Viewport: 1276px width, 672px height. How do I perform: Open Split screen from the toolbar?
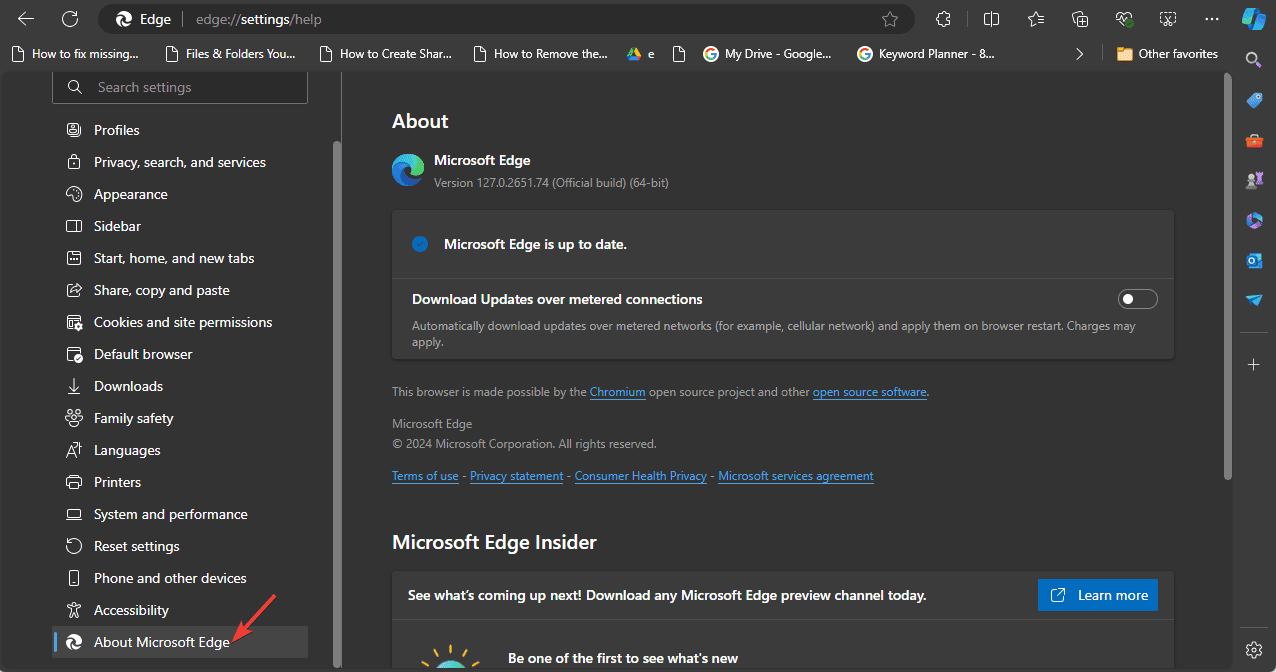[991, 19]
